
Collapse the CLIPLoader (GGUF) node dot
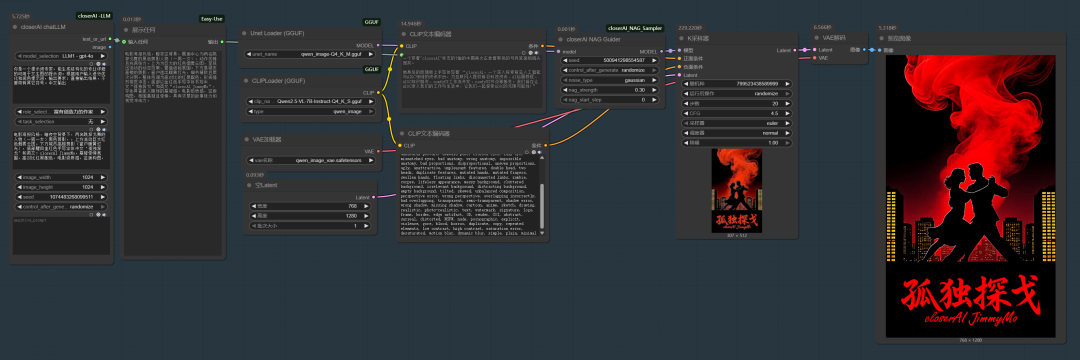coord(245,81)
